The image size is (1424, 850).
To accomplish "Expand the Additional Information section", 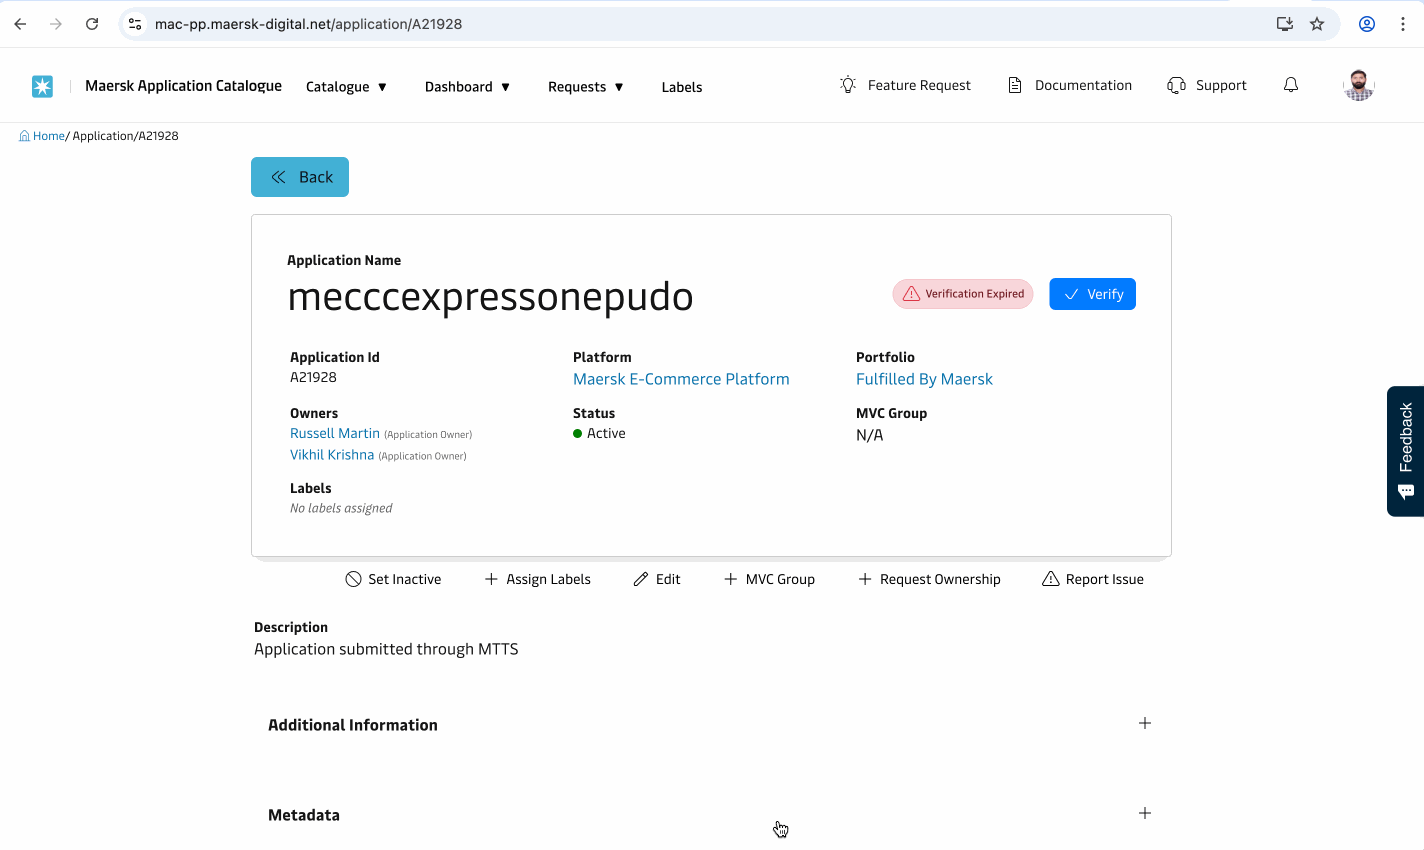I will pyautogui.click(x=1144, y=722).
